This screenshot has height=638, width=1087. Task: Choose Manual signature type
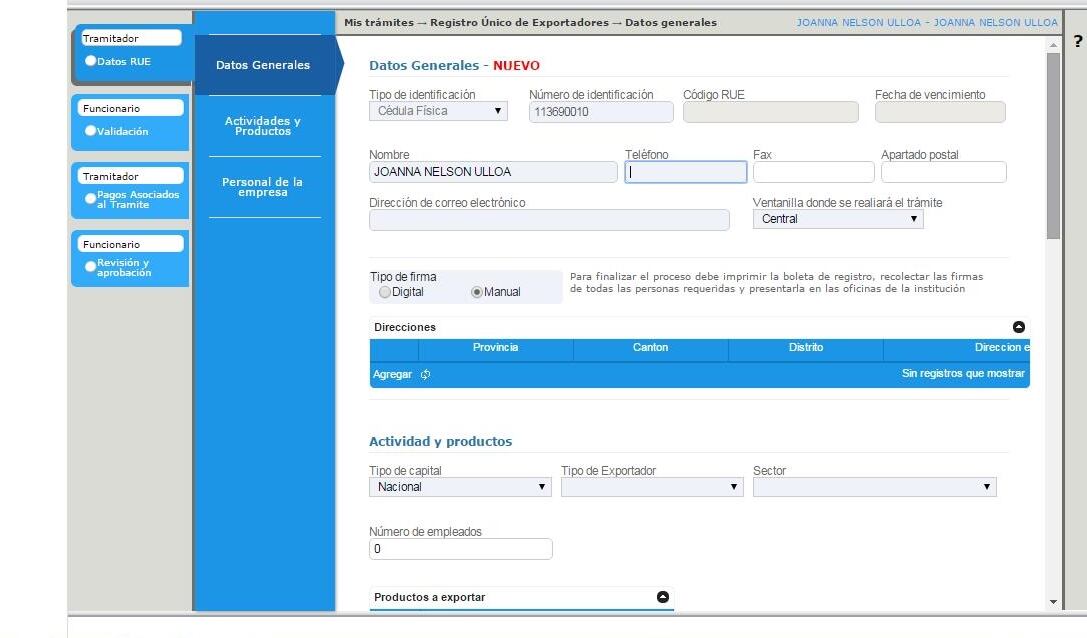click(476, 293)
